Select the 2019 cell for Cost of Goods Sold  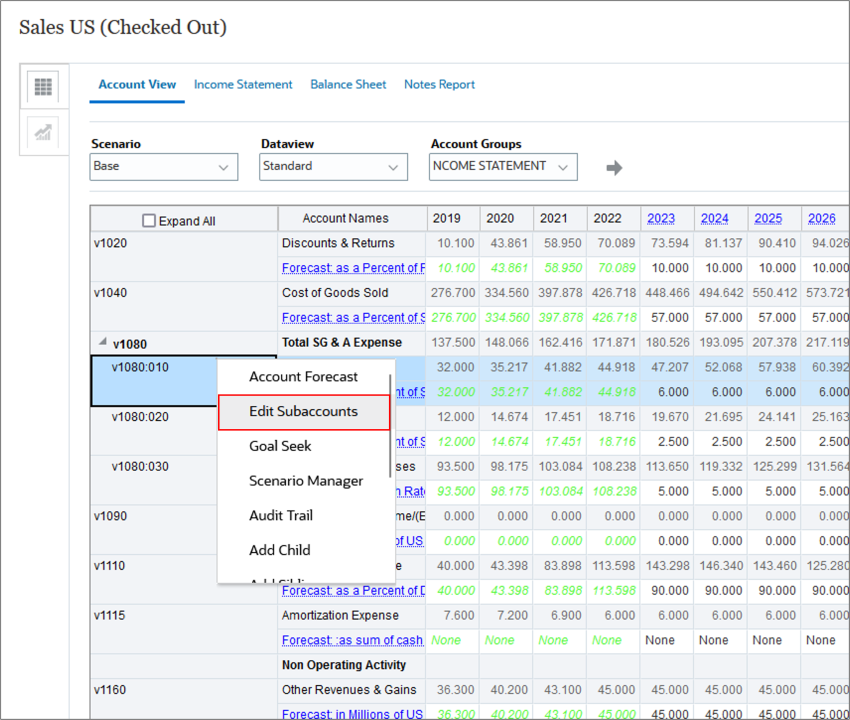451,293
